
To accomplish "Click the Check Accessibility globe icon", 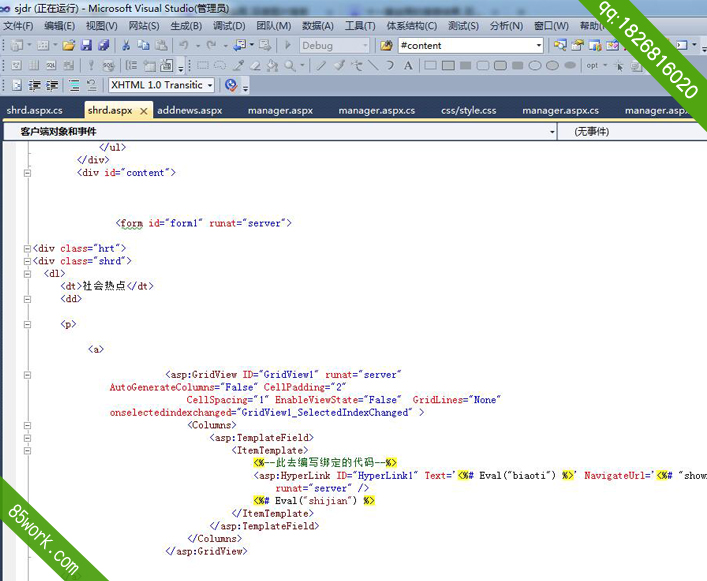I will click(x=231, y=85).
